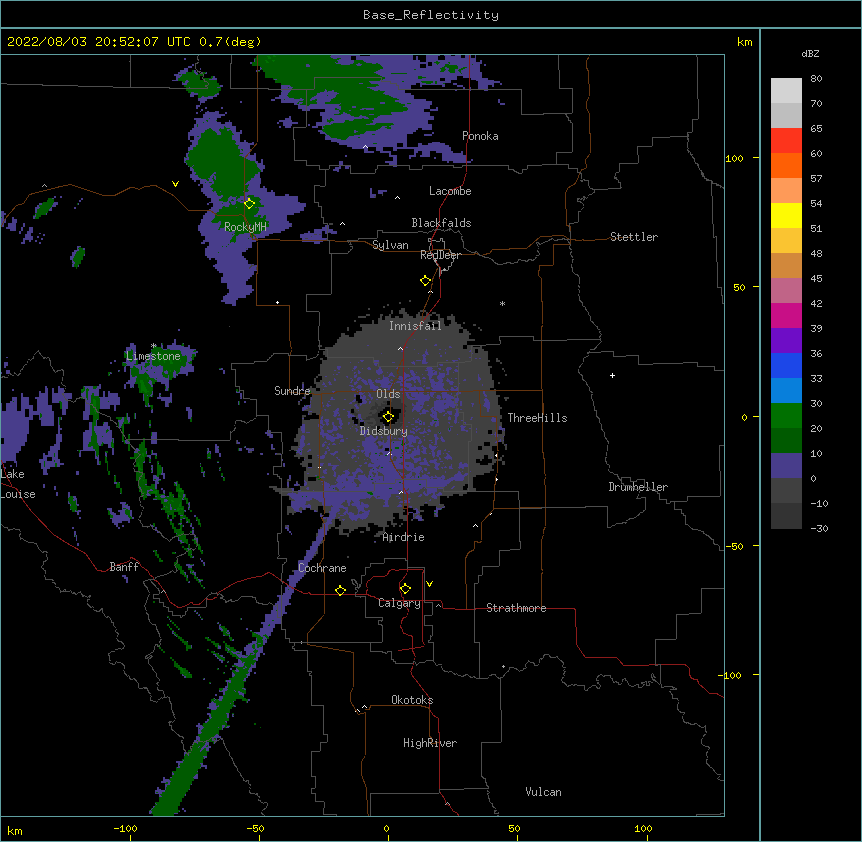Image resolution: width=862 pixels, height=842 pixels.
Task: Click the Cochrane town label
Action: [322, 568]
